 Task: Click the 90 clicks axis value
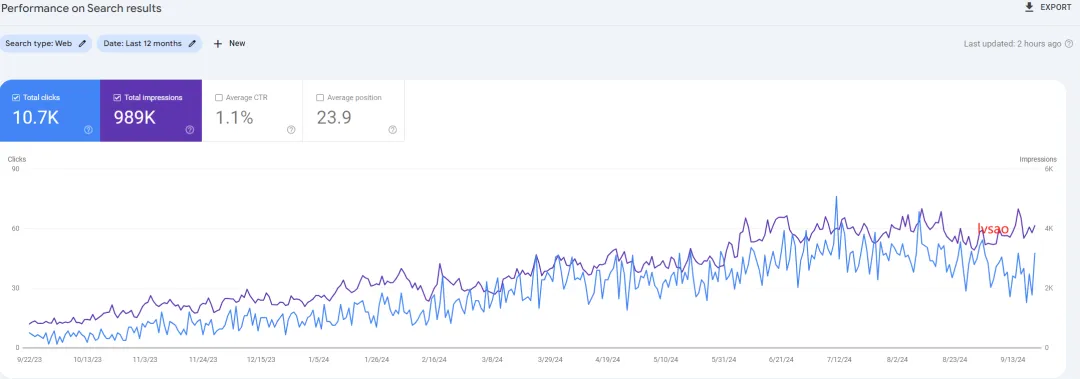tap(14, 169)
